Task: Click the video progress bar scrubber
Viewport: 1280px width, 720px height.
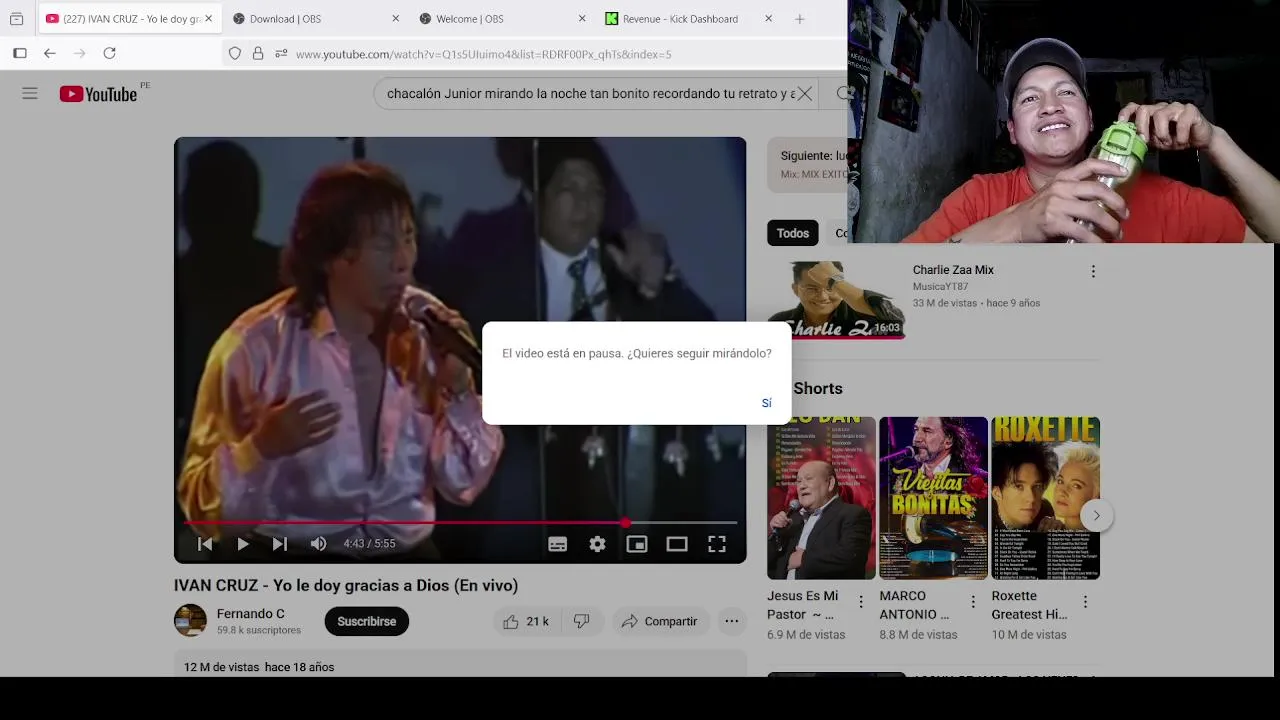Action: click(625, 522)
